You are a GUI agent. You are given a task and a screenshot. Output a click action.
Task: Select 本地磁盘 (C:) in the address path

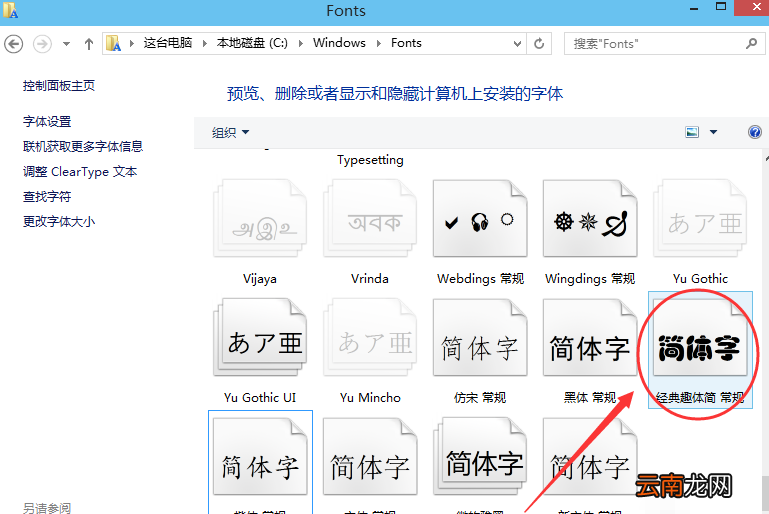(x=252, y=43)
